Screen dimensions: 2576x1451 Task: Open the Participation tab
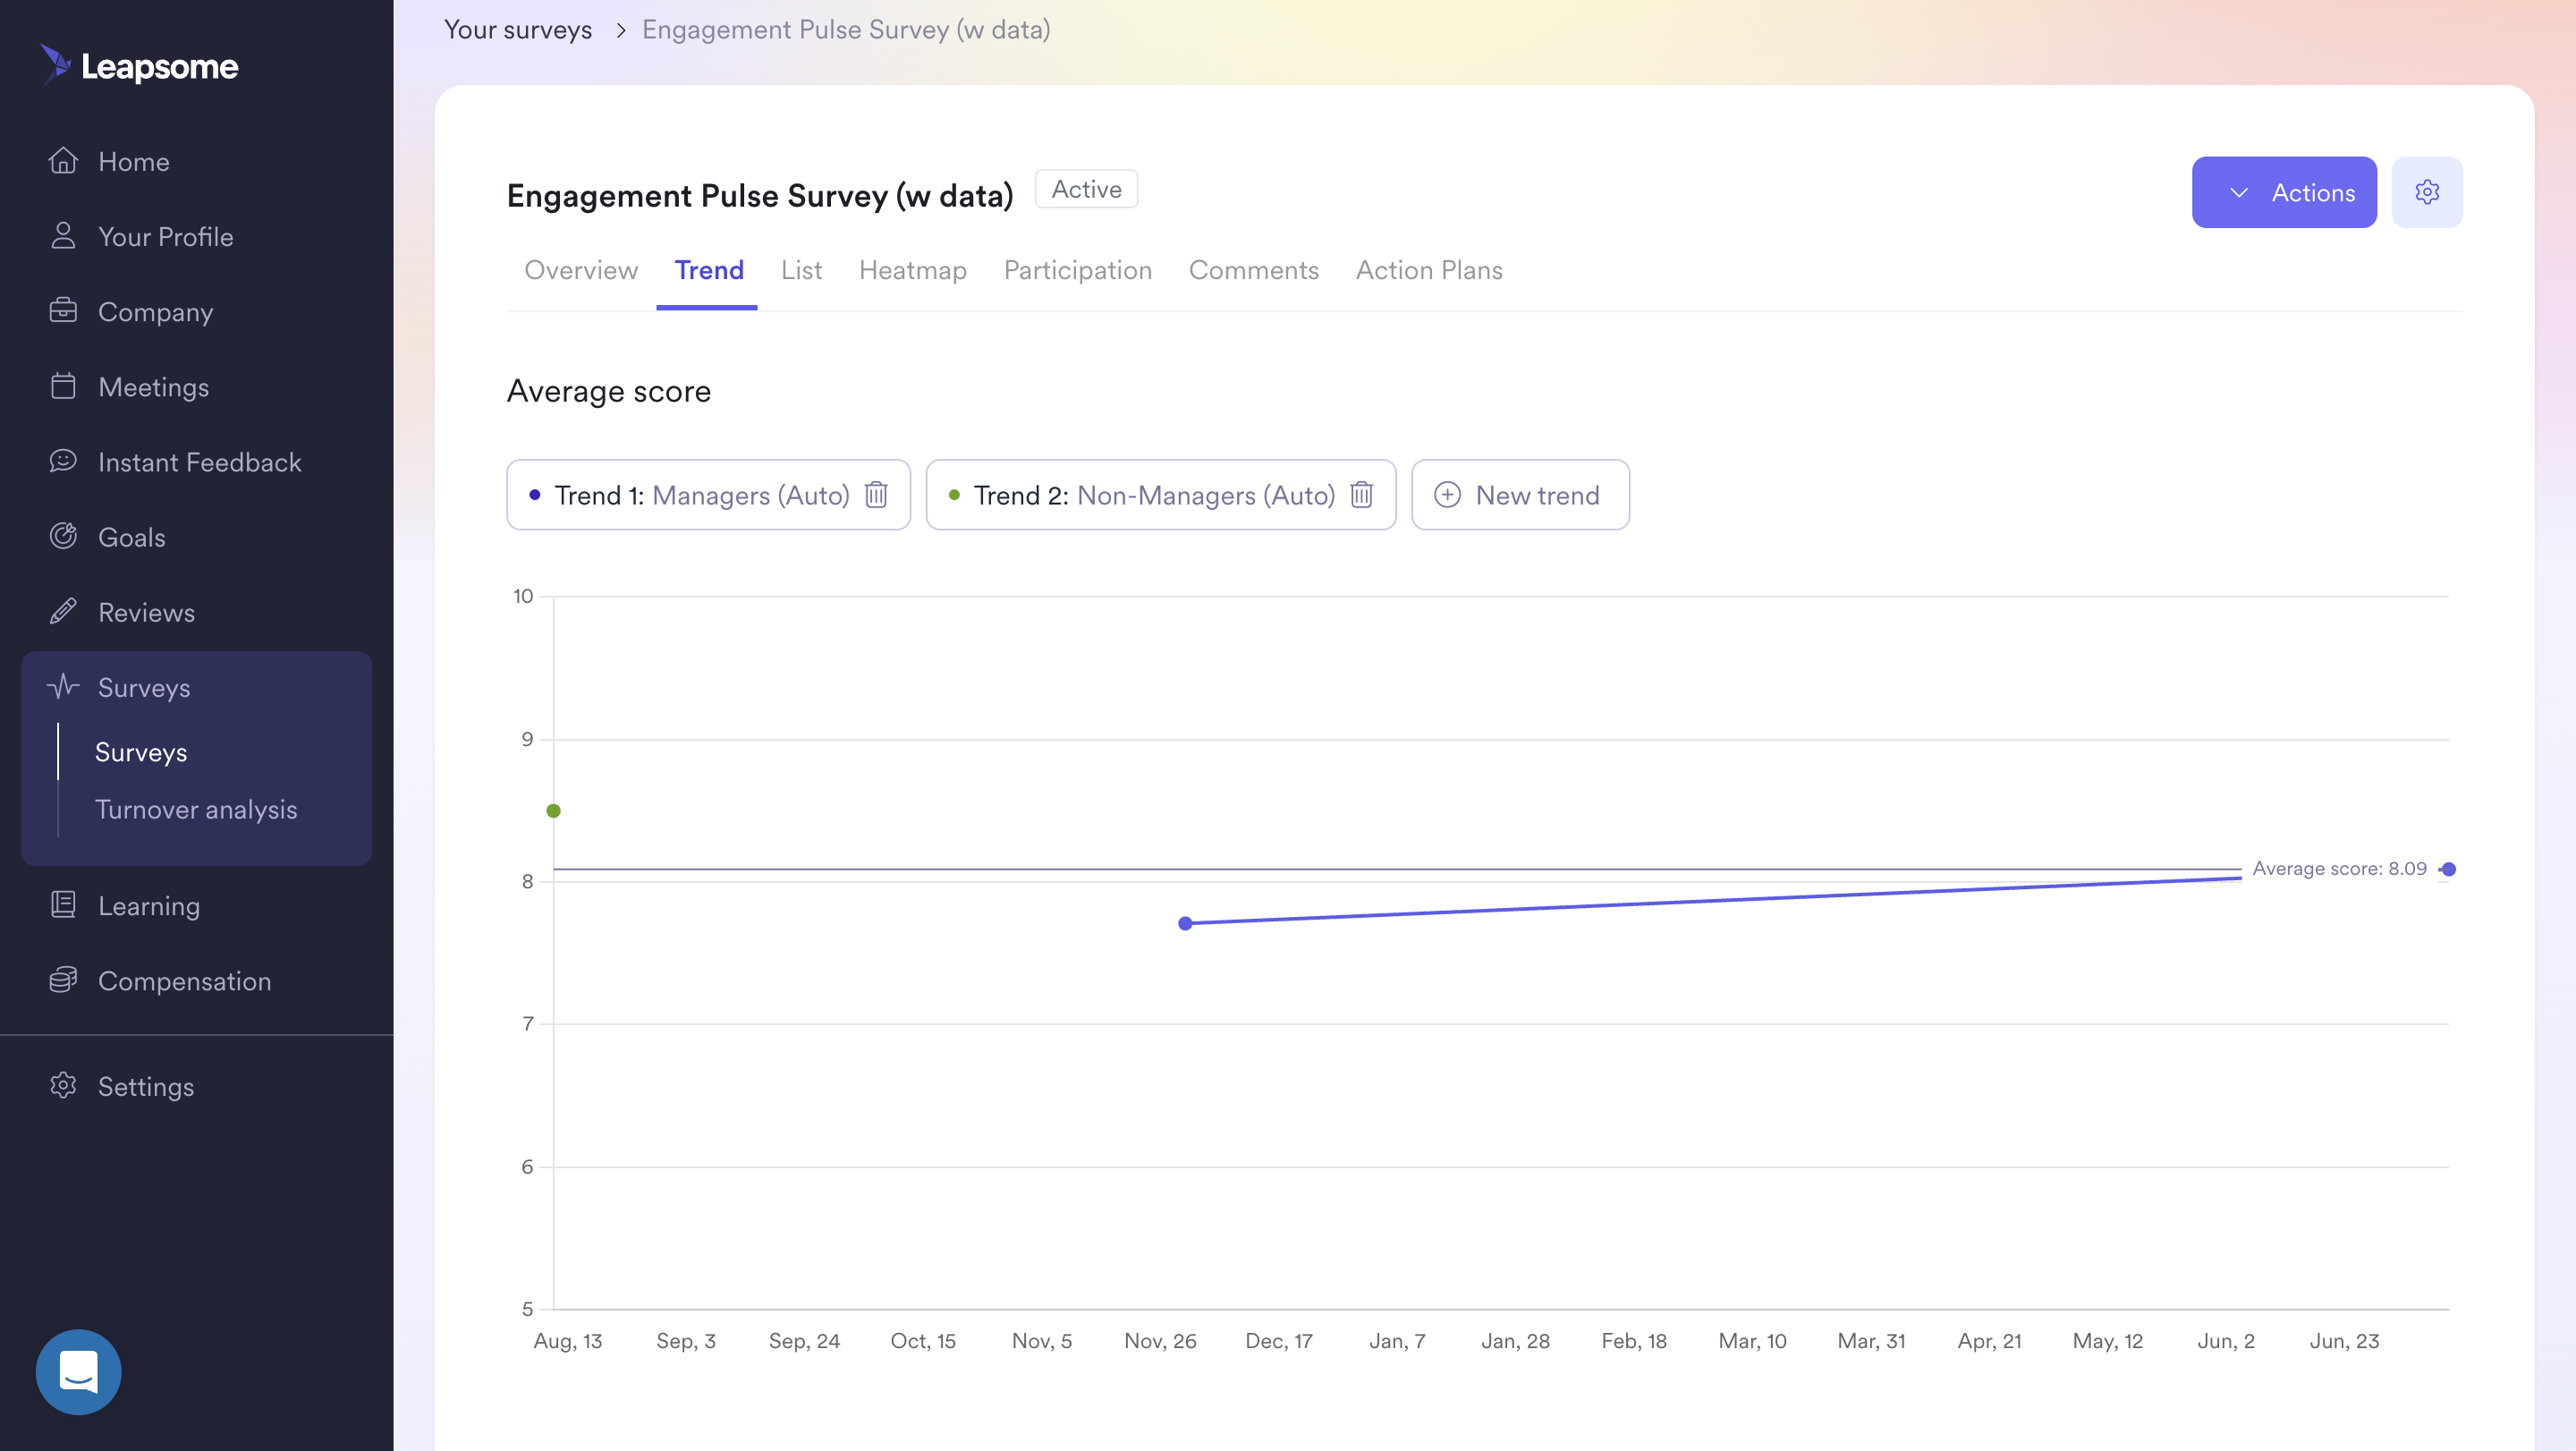click(1077, 270)
